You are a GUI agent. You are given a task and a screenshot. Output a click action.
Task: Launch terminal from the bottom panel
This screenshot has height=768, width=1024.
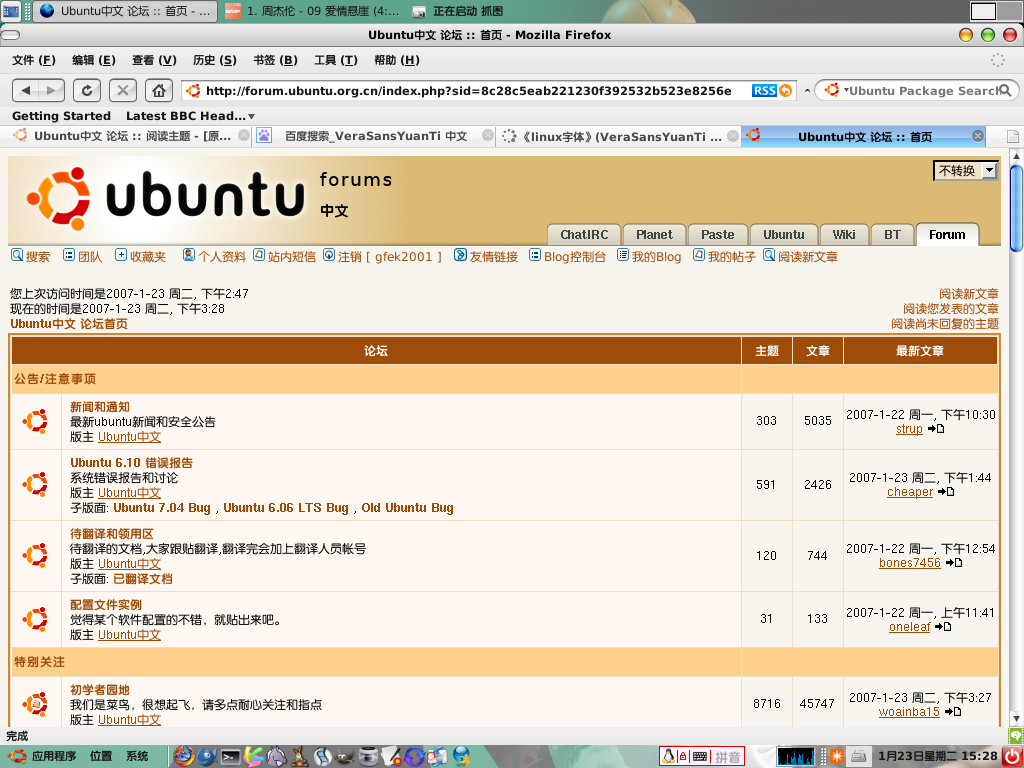point(231,756)
